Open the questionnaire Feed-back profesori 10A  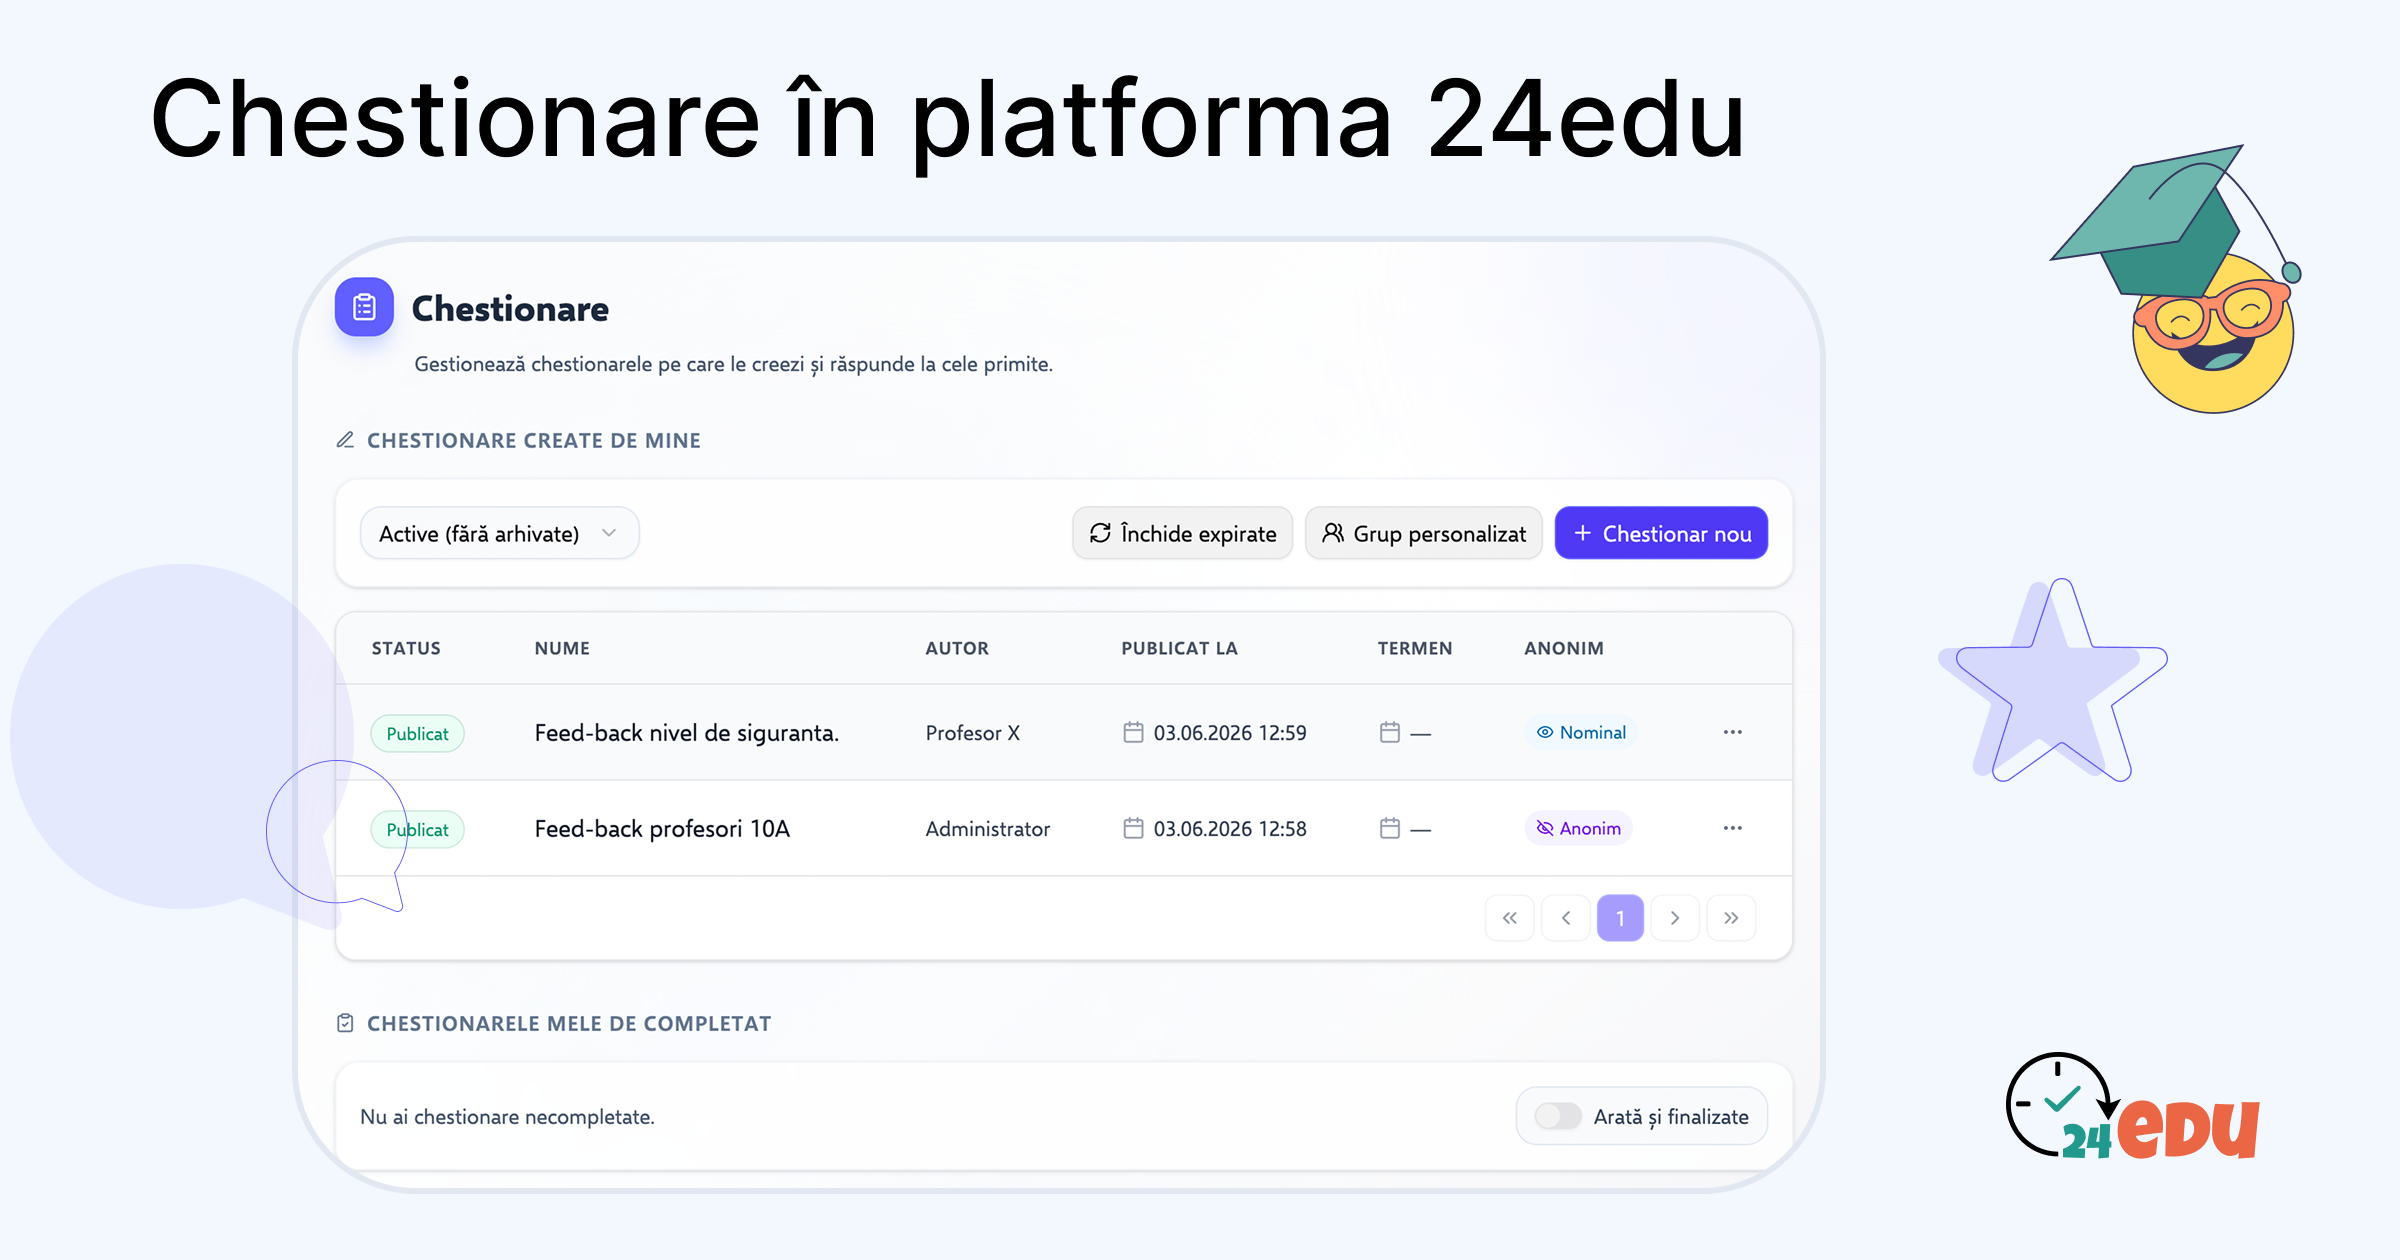pyautogui.click(x=662, y=829)
